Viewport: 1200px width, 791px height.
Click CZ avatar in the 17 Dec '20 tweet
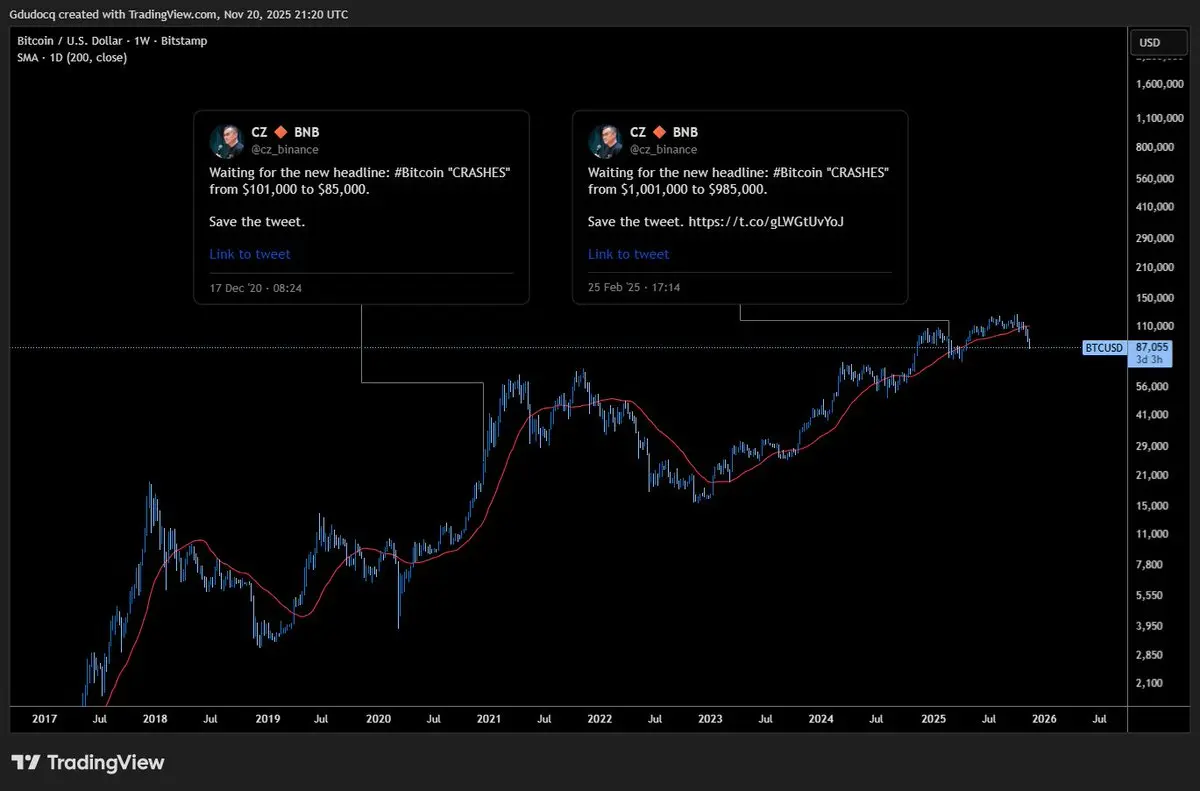pyautogui.click(x=226, y=141)
